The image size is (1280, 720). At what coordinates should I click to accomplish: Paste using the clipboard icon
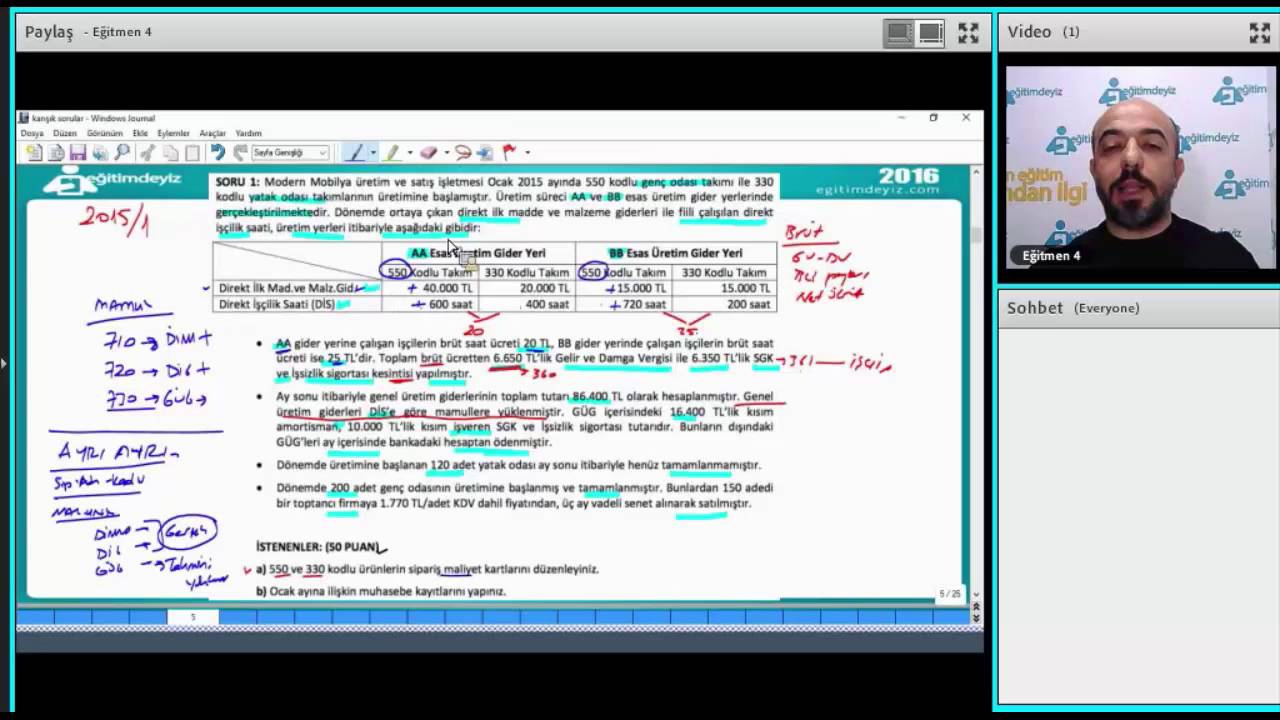coord(192,153)
